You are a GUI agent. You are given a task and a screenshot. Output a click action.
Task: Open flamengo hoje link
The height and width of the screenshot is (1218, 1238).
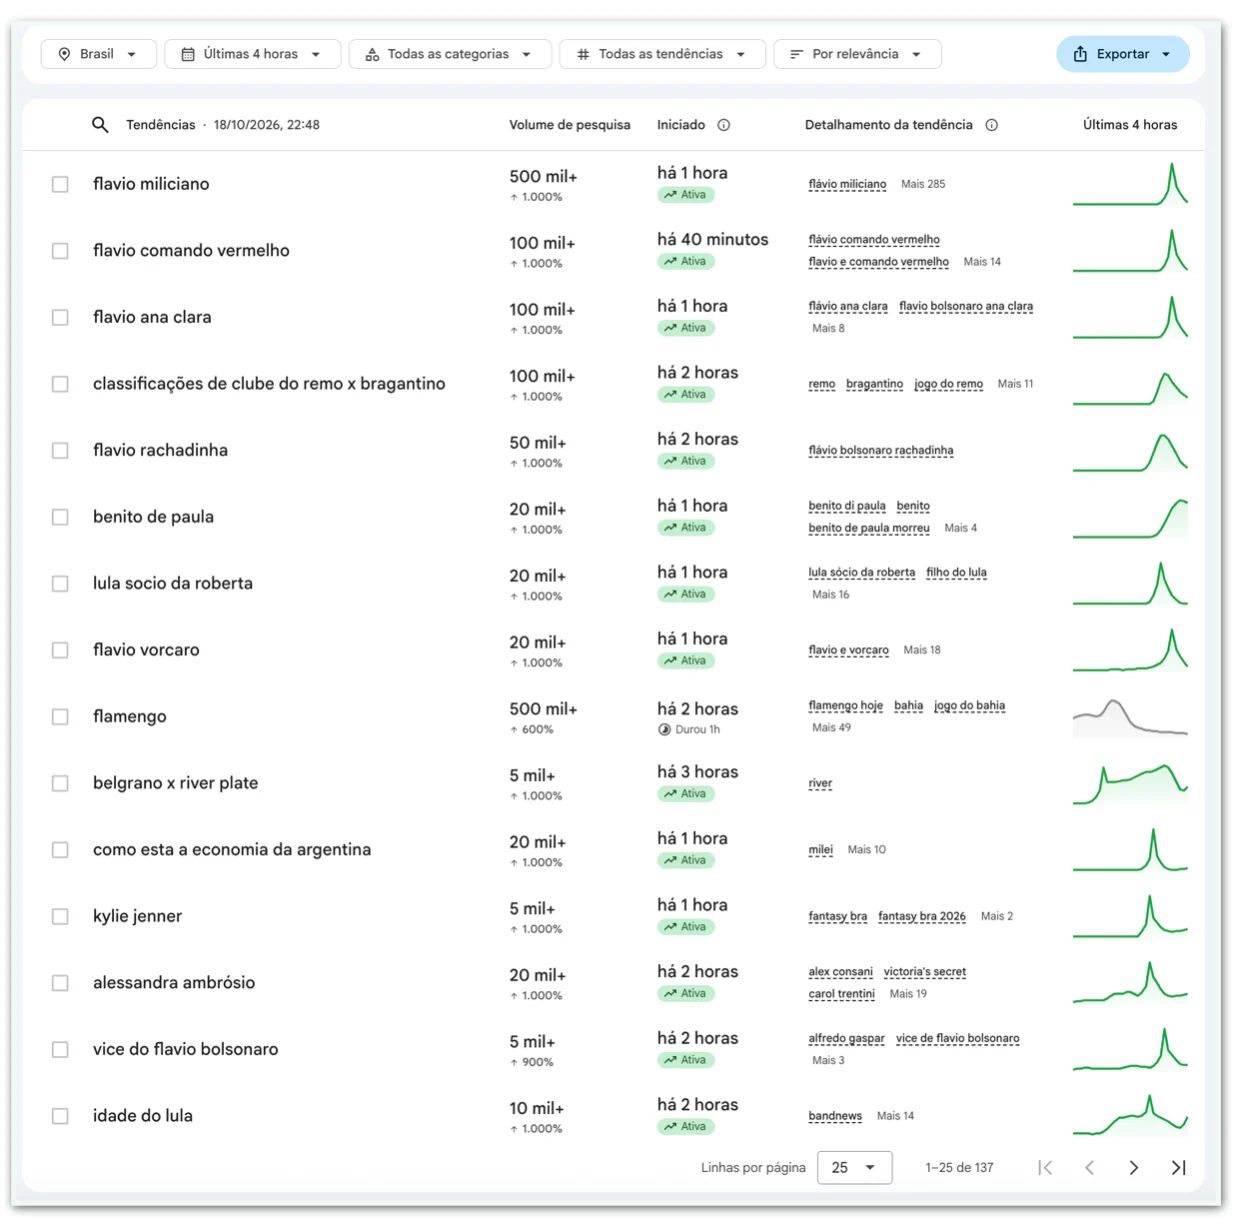[x=845, y=706]
